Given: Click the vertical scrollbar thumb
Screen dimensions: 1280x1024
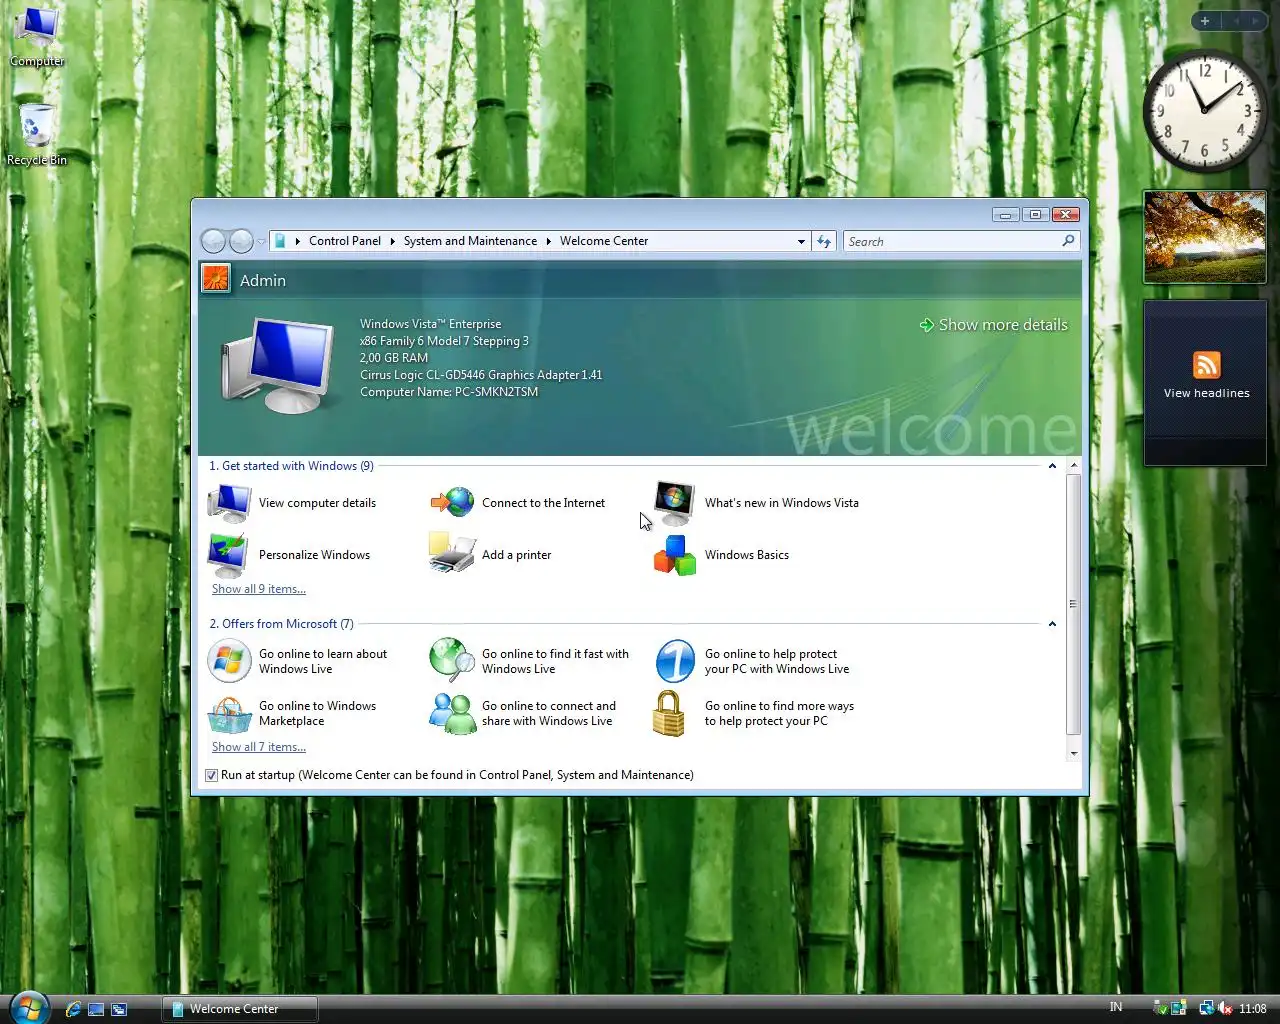Looking at the screenshot, I should click(1074, 604).
